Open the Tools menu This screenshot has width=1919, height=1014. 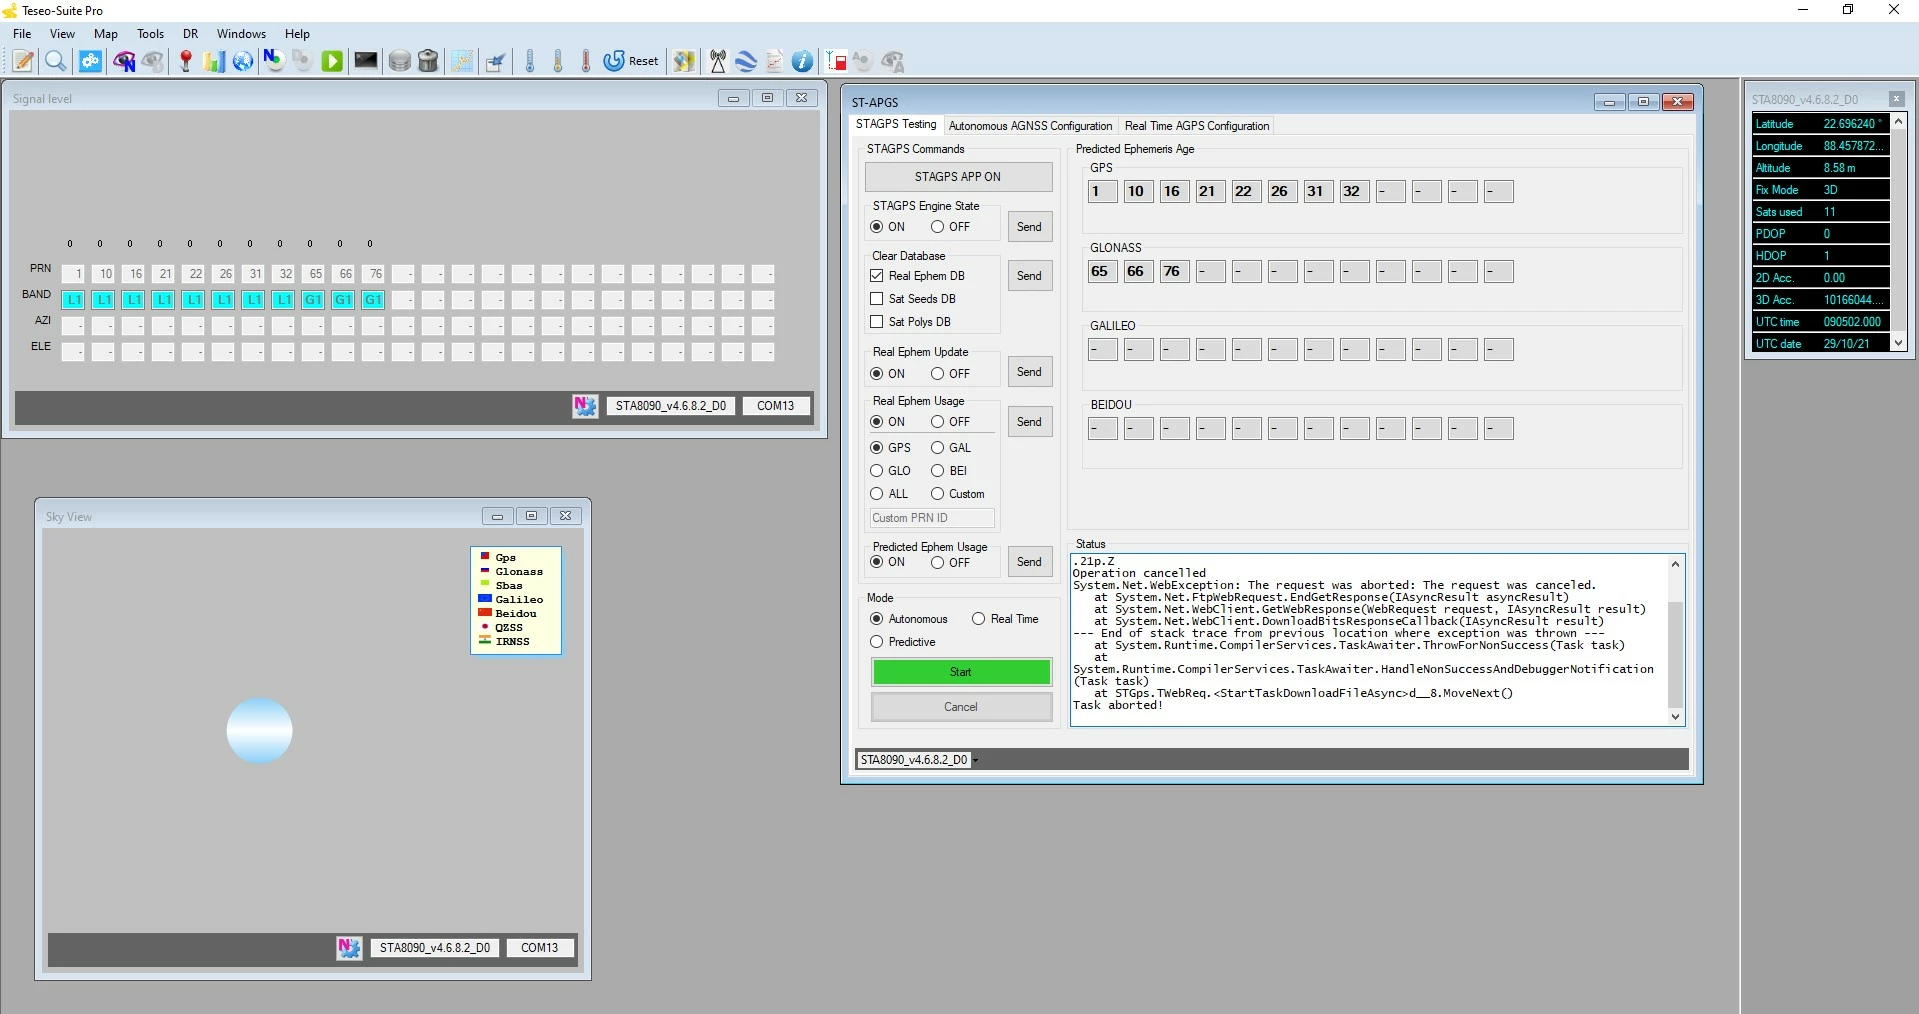tap(150, 33)
